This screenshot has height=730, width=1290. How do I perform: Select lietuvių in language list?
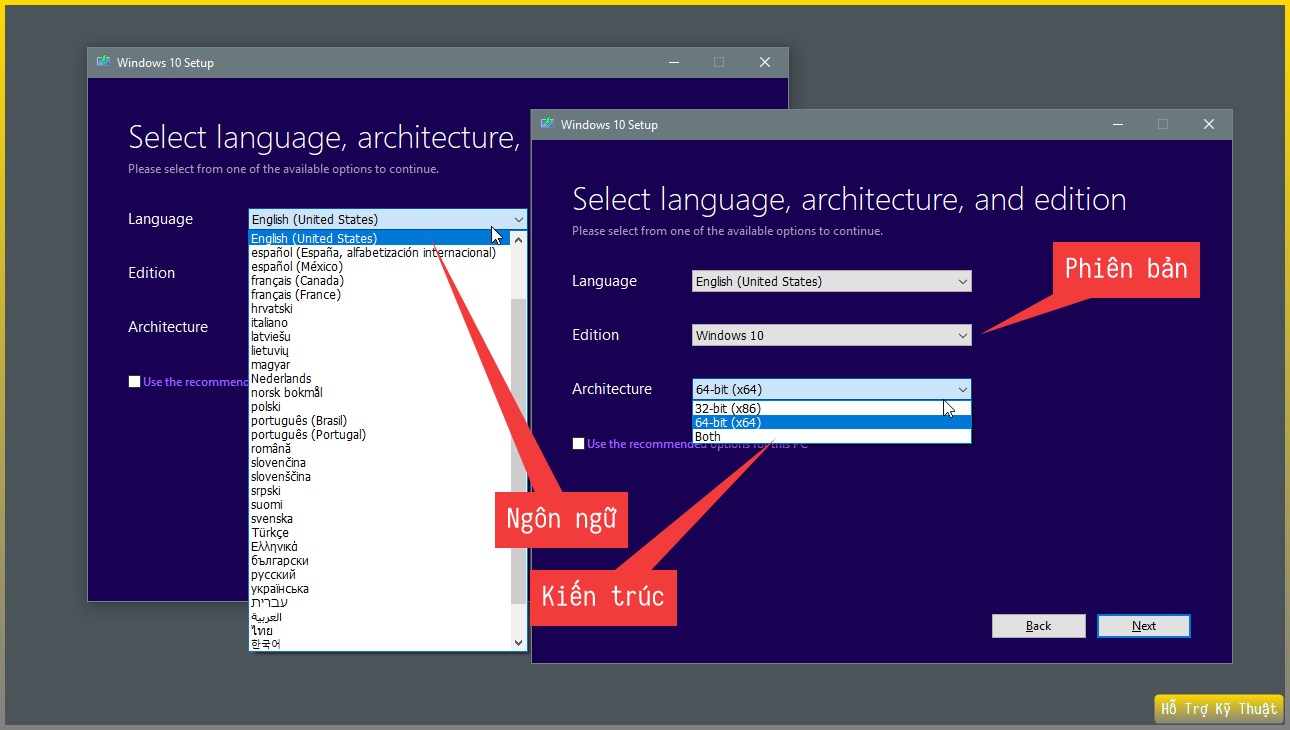[379, 350]
